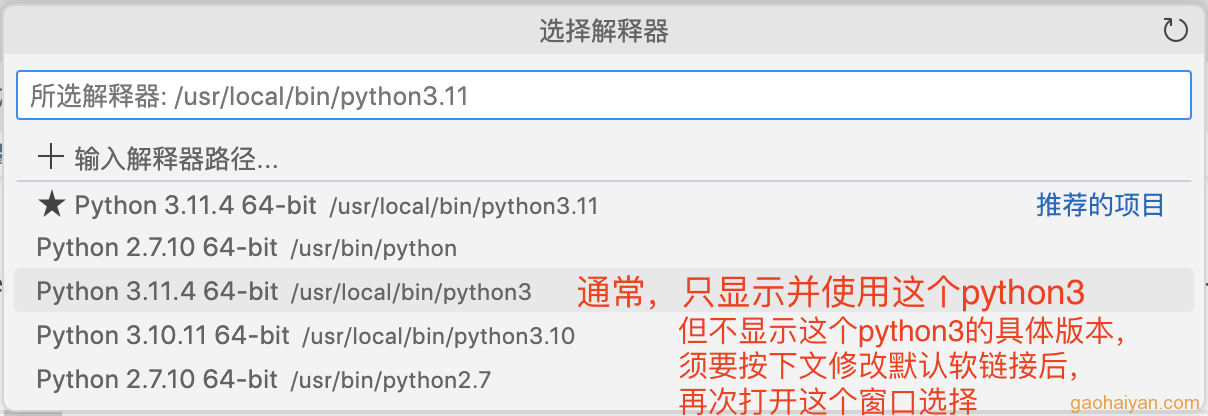Click the /usr/local/bin/python3.11 path in the starred row
The image size is (1208, 416).
coord(463,207)
